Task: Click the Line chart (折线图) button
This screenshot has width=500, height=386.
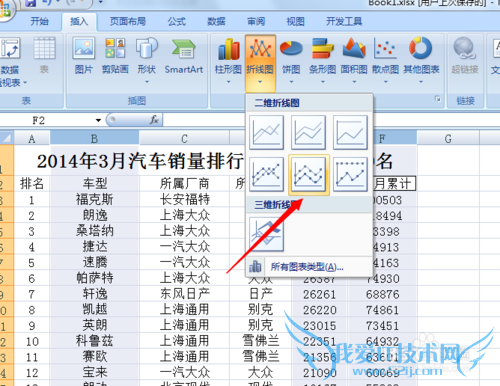Action: [260, 63]
